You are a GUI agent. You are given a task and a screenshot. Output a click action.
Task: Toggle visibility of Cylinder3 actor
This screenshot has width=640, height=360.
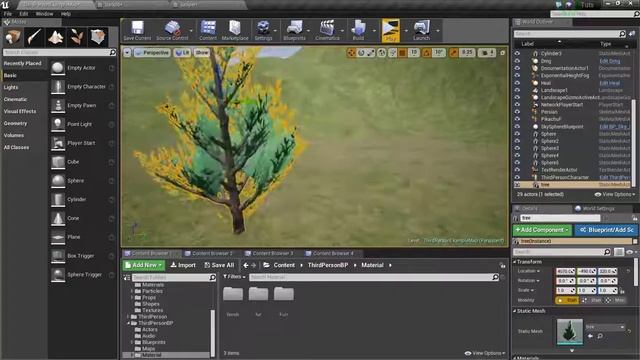point(517,53)
